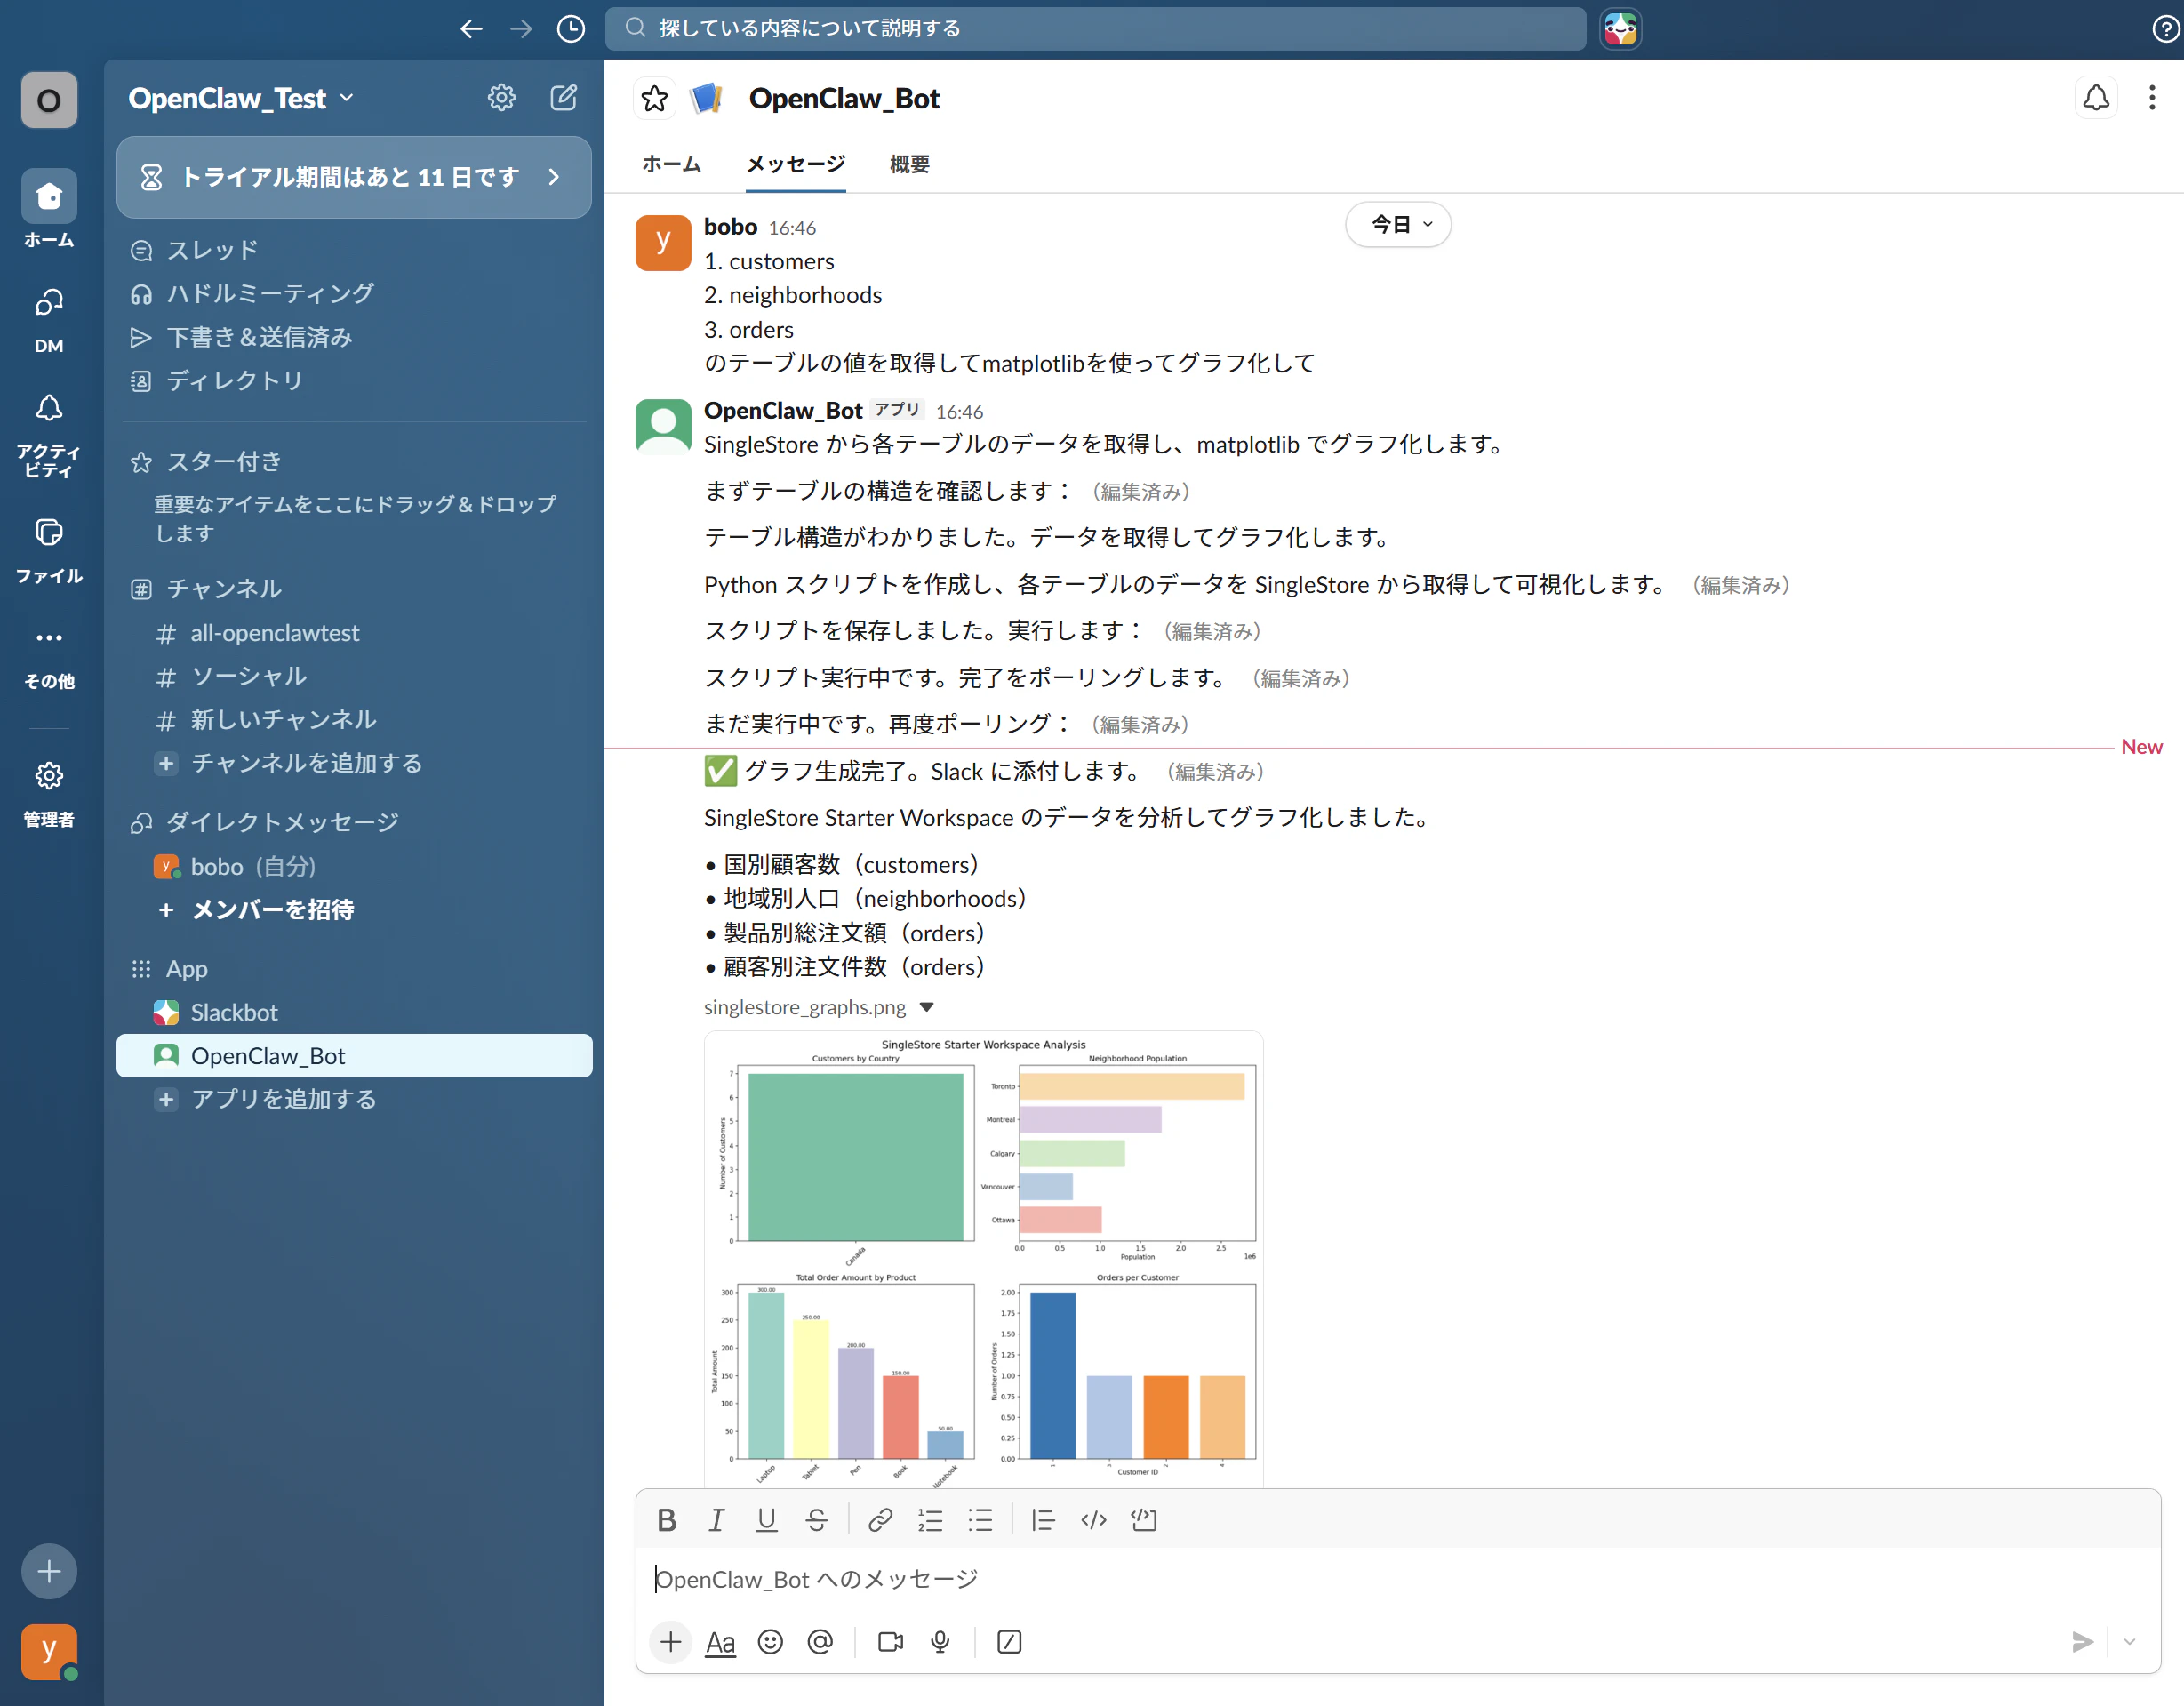The width and height of the screenshot is (2184, 1706).
Task: Collapse singlestore_graphs.png attachment
Action: (x=927, y=1008)
